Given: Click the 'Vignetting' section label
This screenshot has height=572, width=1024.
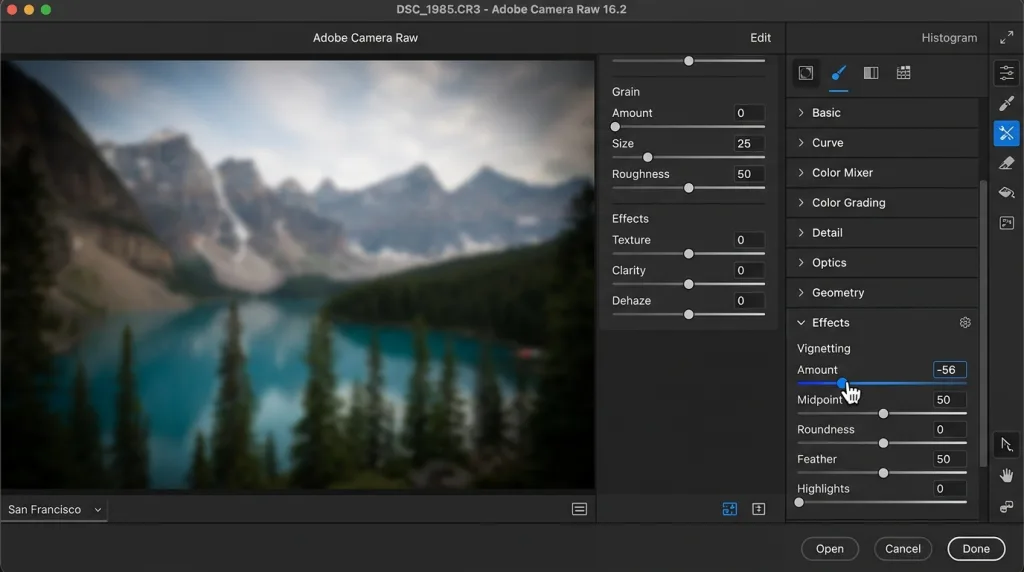Looking at the screenshot, I should coord(824,349).
